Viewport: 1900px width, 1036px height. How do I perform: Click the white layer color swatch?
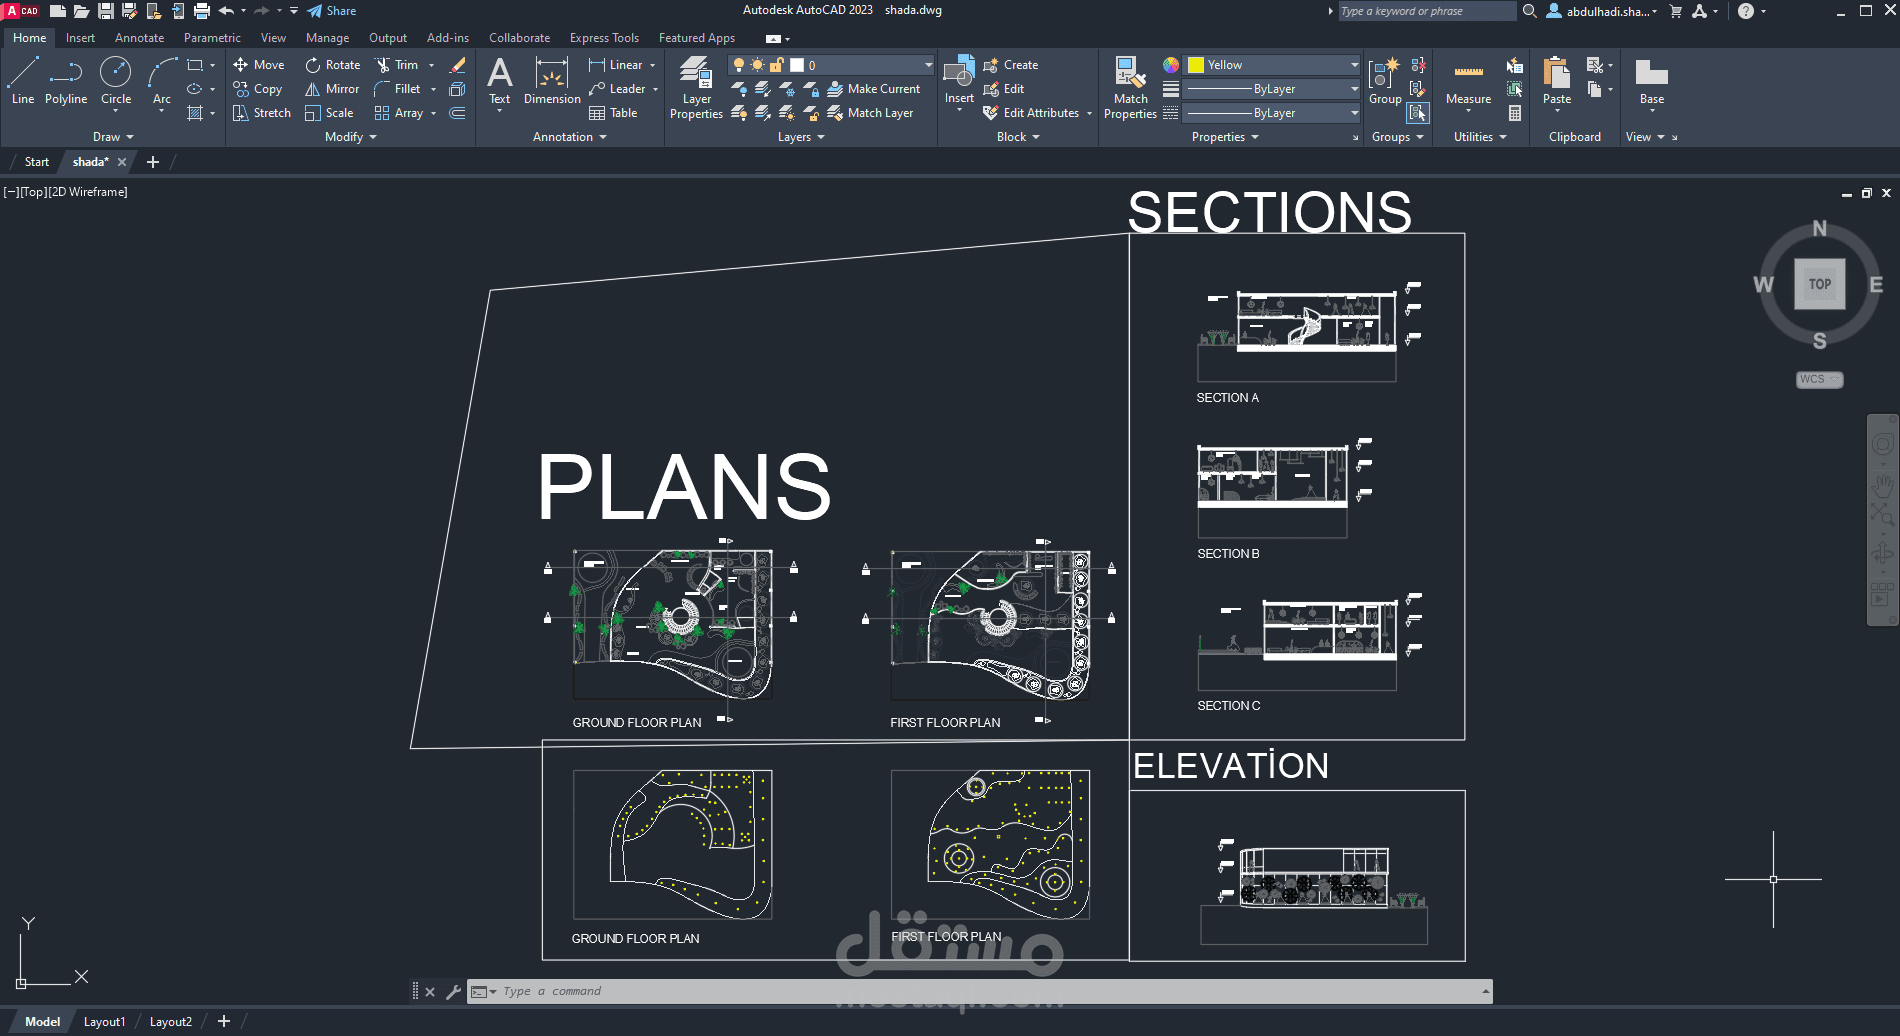[797, 65]
